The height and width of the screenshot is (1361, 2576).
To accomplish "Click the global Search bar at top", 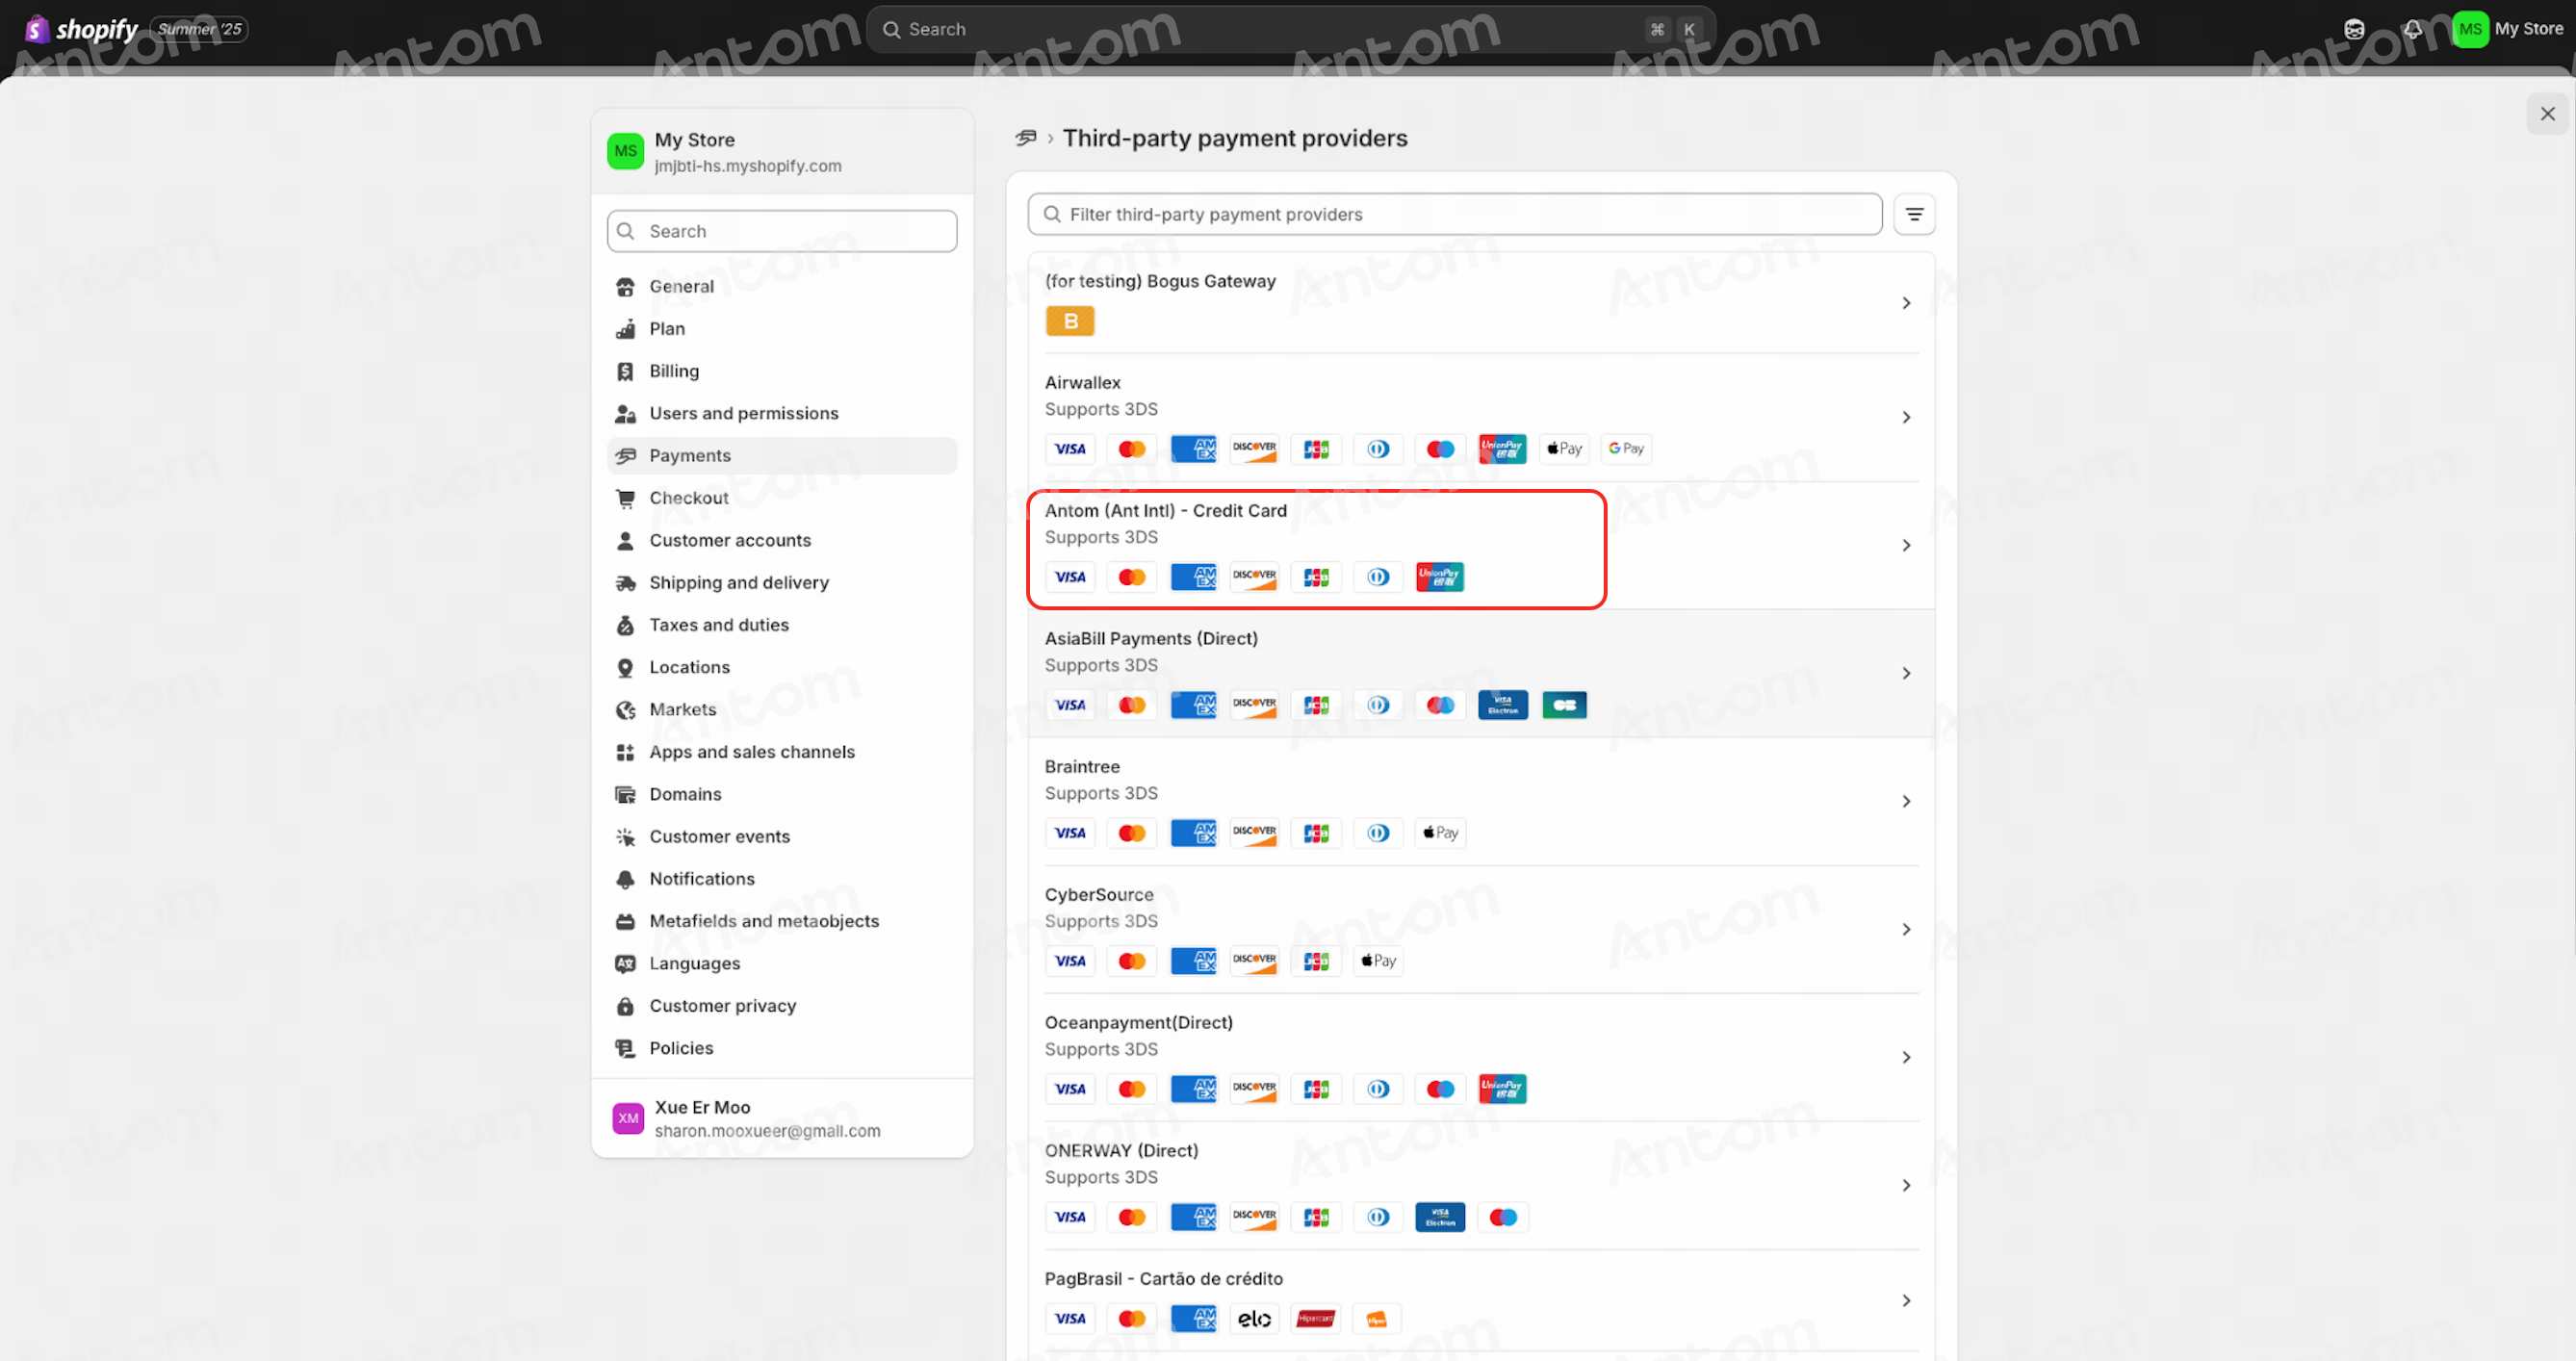I will pos(1290,29).
